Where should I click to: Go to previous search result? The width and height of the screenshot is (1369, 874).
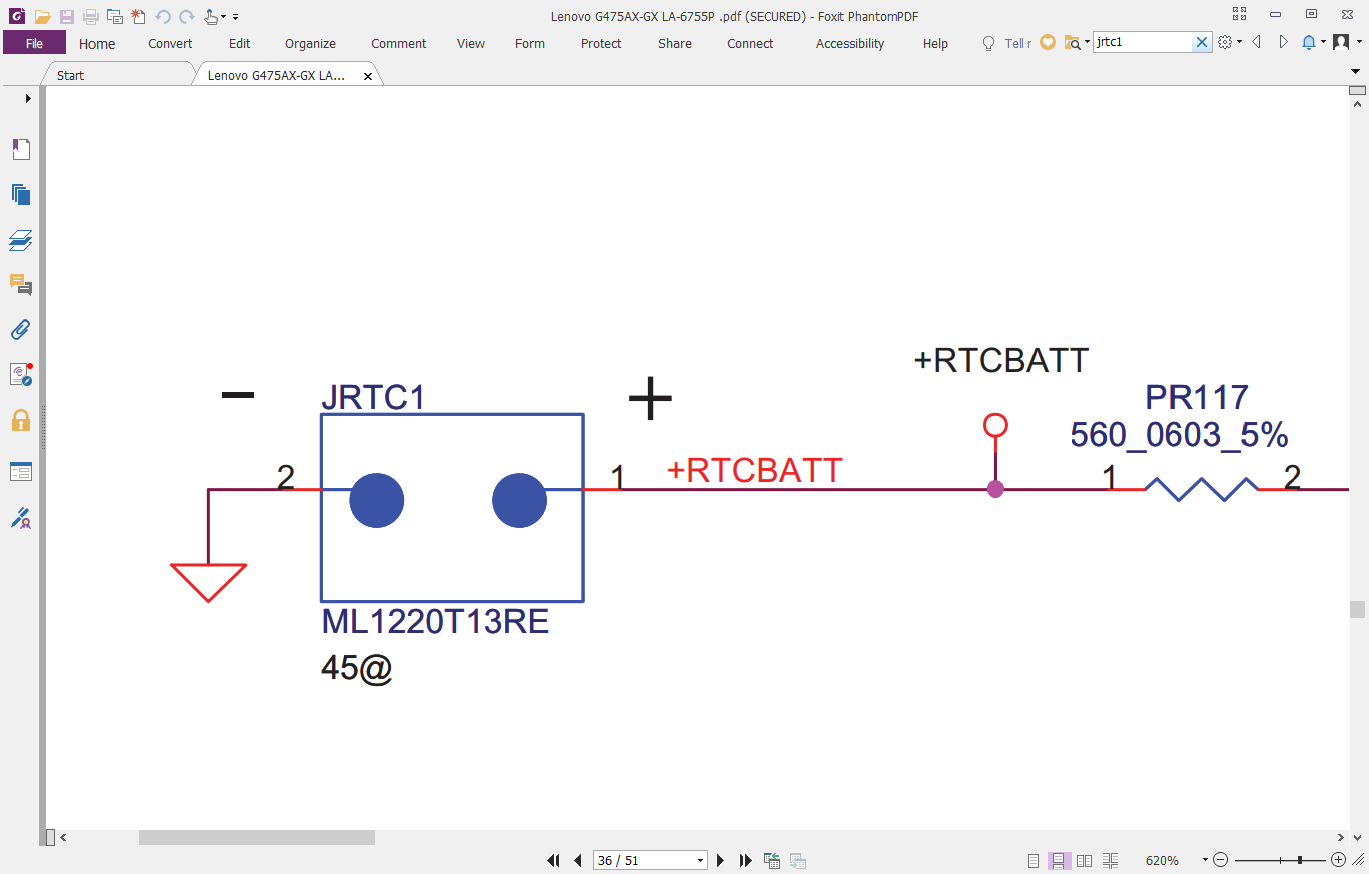[1256, 42]
